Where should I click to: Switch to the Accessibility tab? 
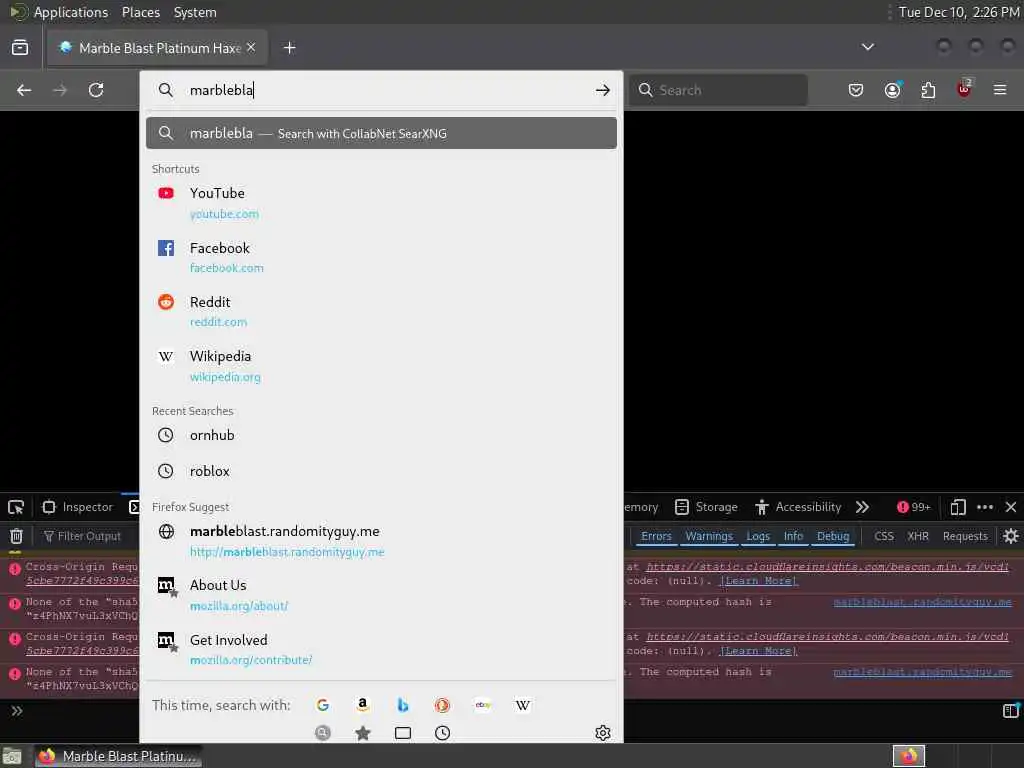(798, 507)
